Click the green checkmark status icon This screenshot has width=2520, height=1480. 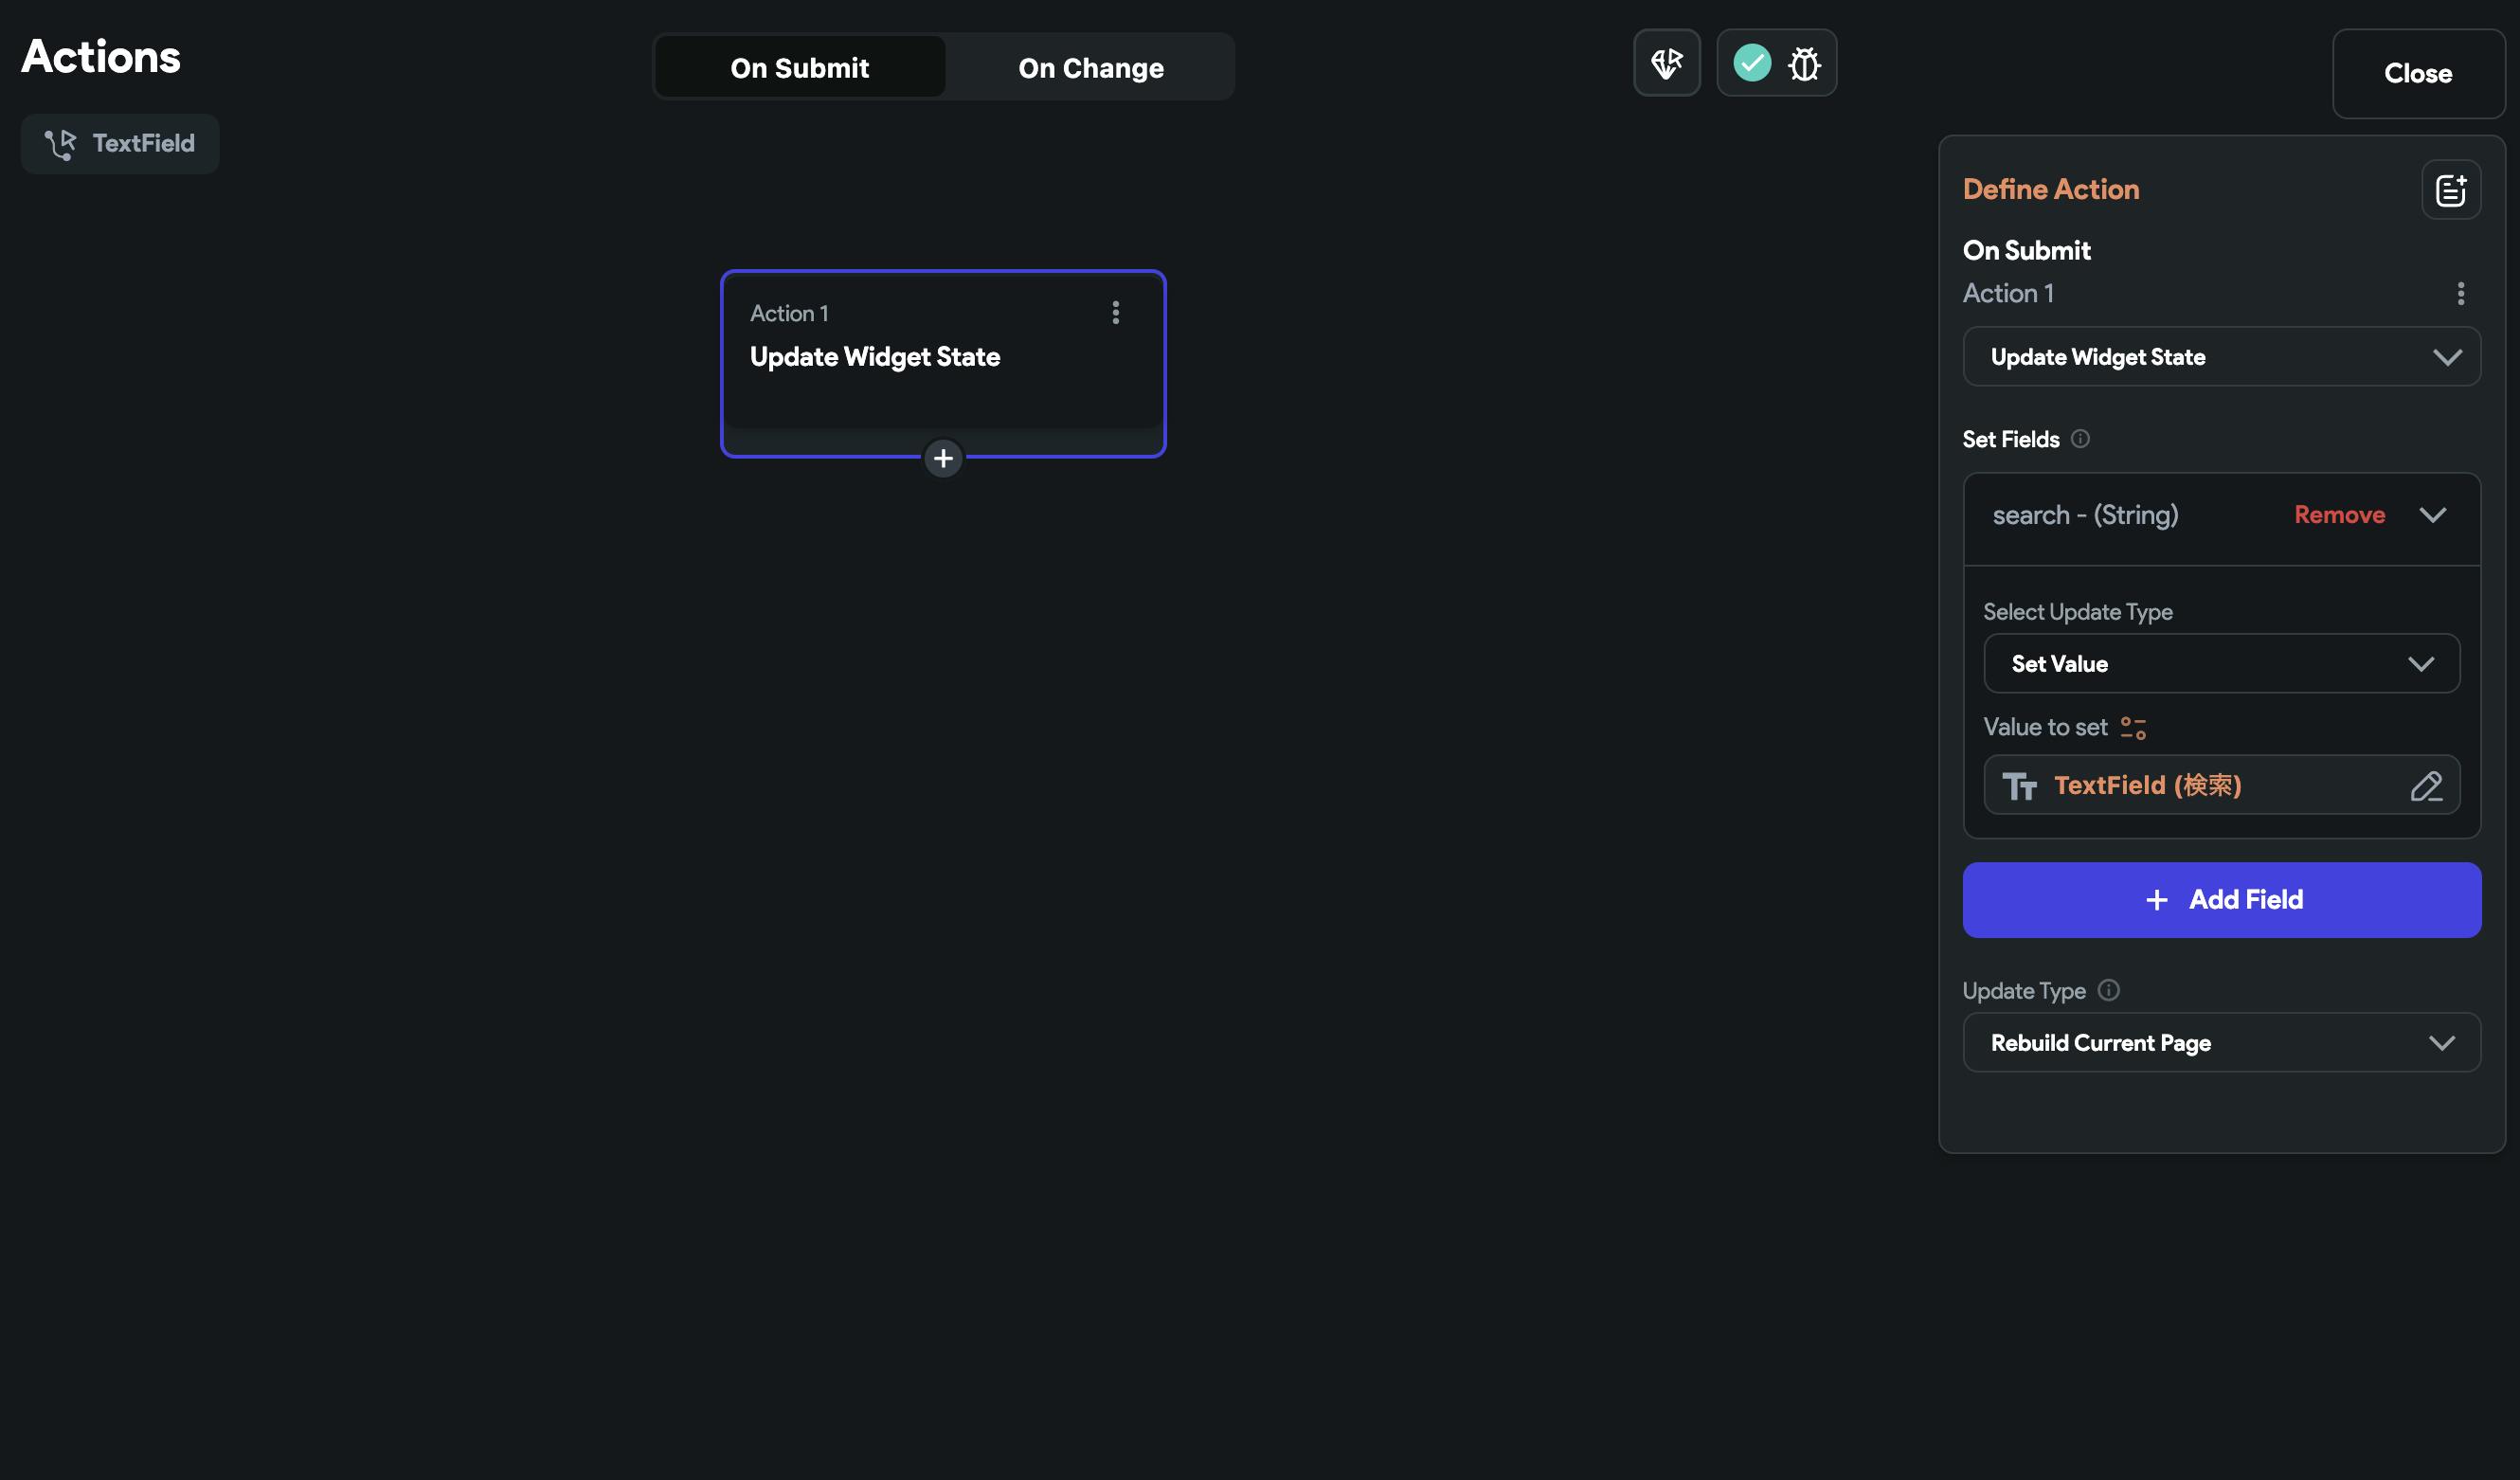coord(1751,63)
